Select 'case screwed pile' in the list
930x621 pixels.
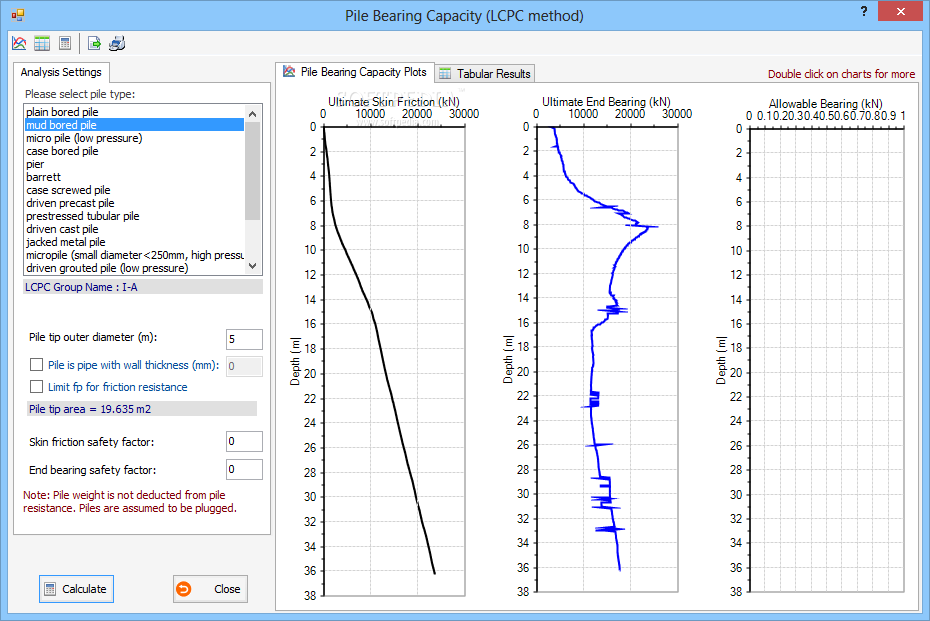134,190
